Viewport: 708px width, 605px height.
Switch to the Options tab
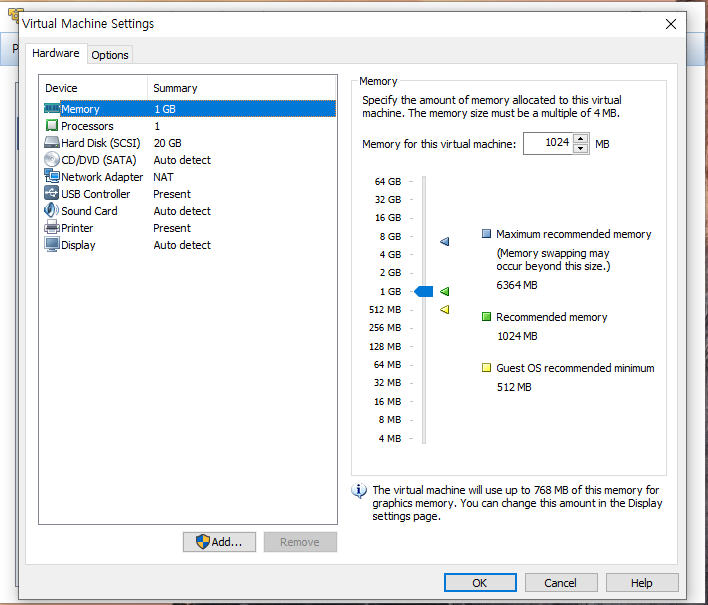click(110, 55)
